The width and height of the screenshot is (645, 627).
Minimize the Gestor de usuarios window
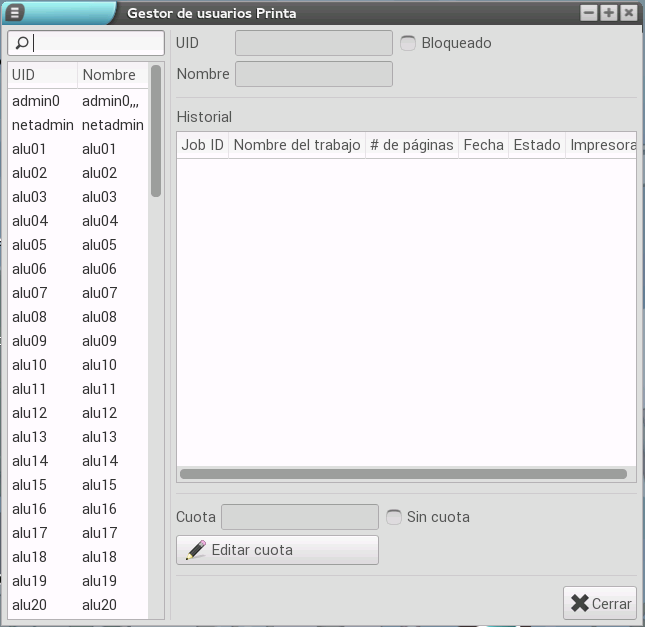[589, 13]
